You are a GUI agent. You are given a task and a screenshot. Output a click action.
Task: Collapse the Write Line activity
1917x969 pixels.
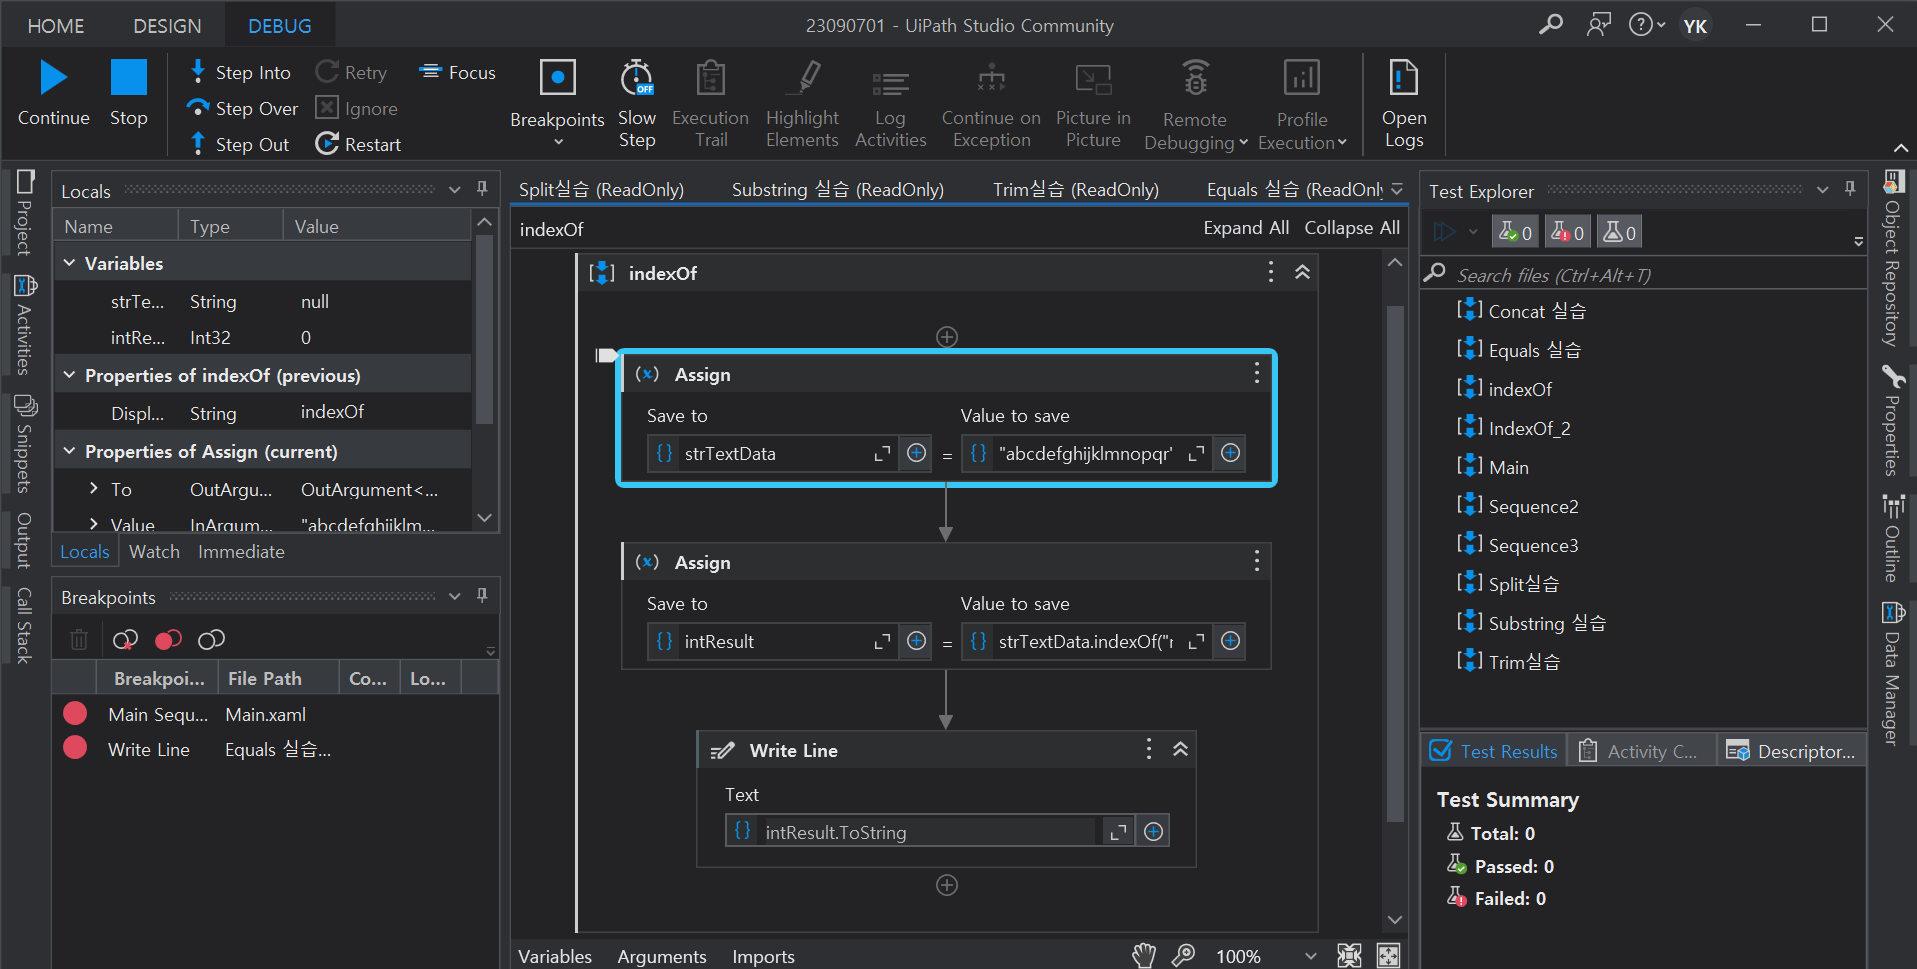coord(1180,749)
